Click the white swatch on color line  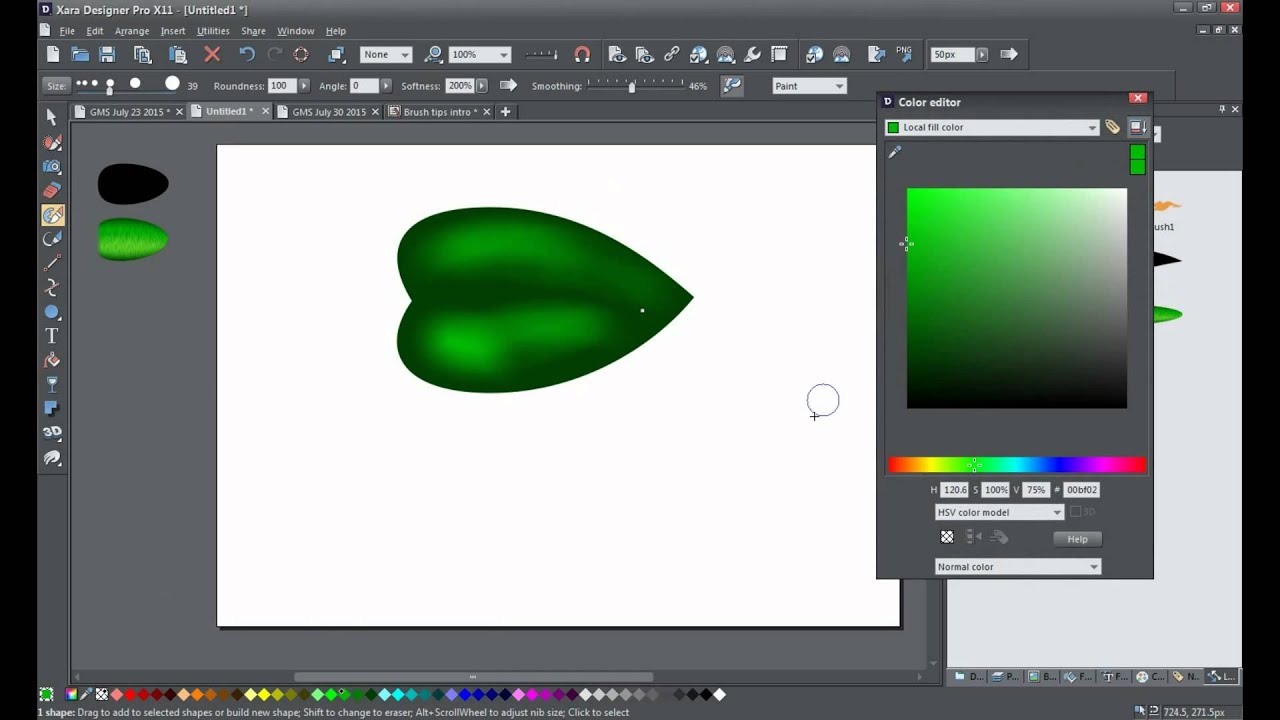(719, 695)
